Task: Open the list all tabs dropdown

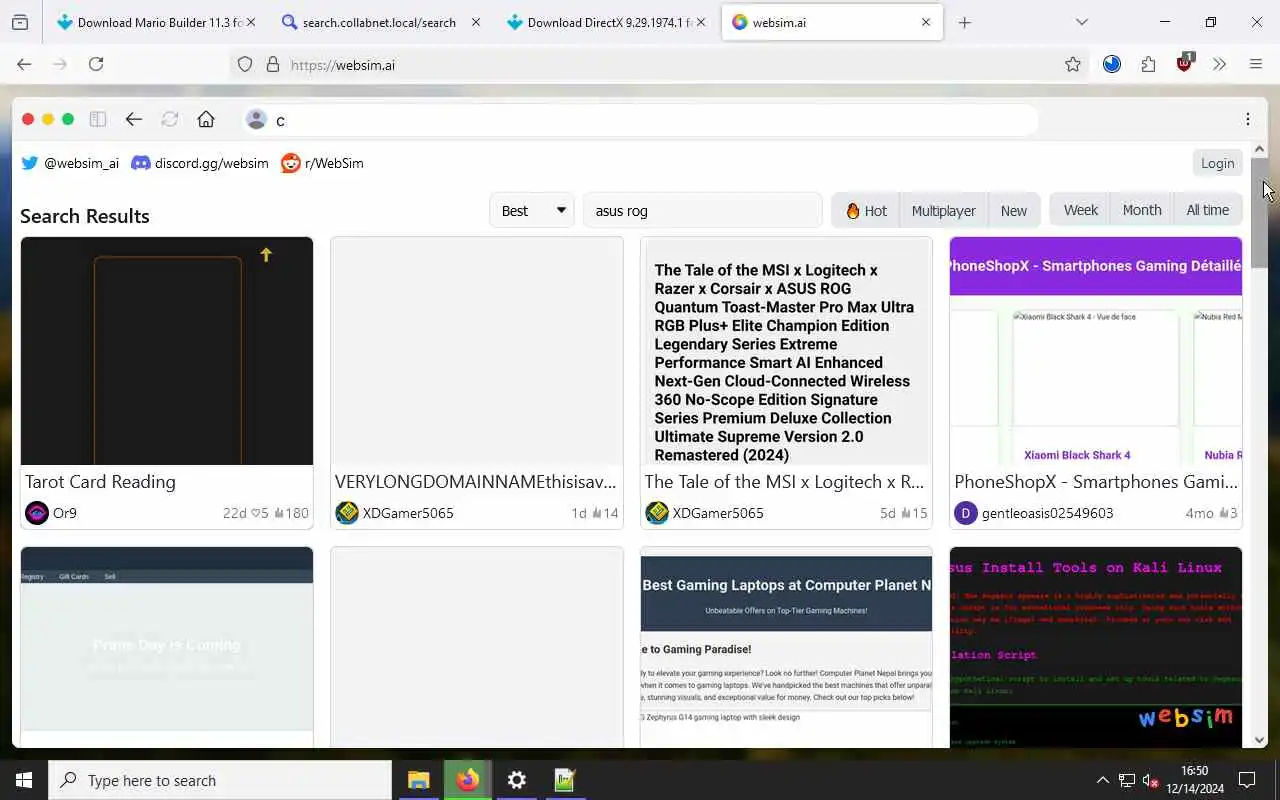Action: (1081, 22)
